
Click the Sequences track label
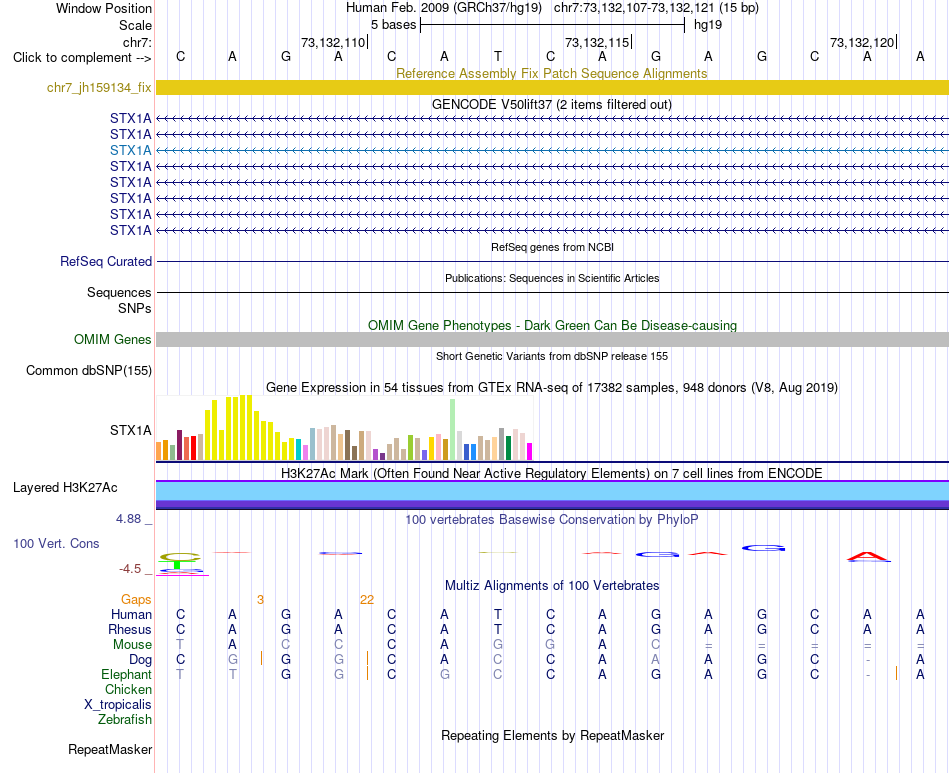pos(119,292)
